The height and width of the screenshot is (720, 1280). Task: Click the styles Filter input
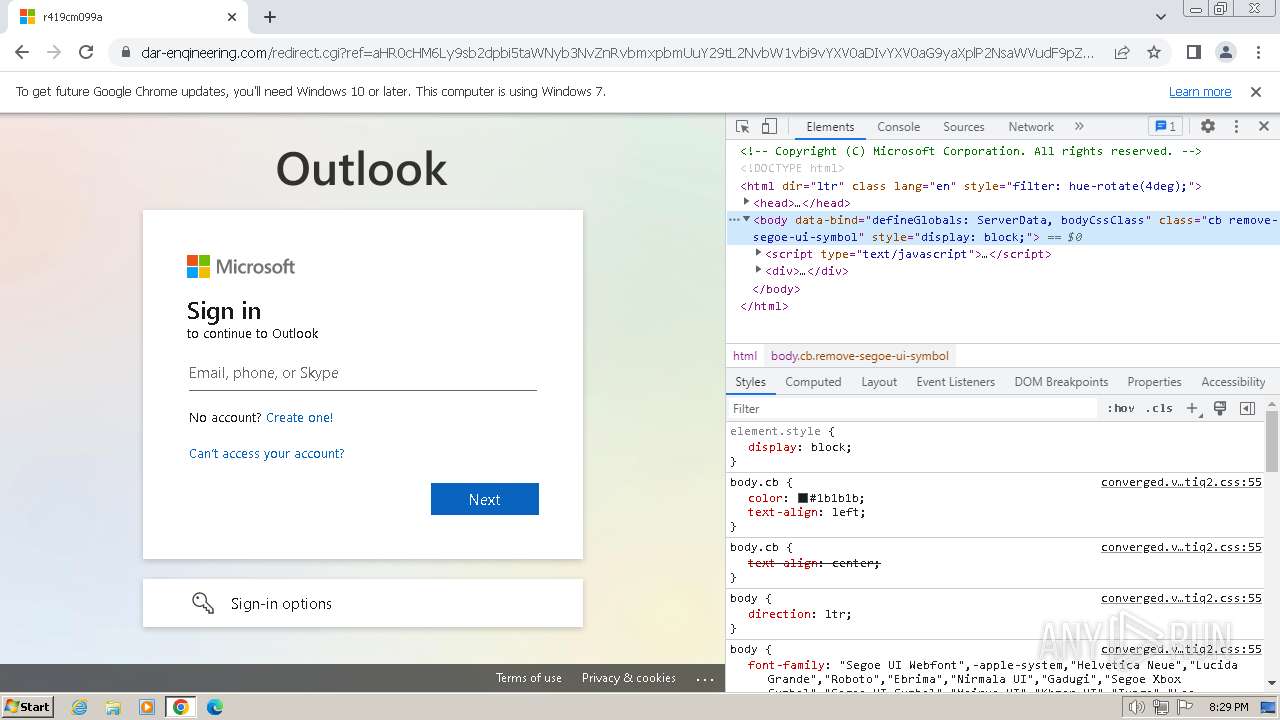point(913,409)
